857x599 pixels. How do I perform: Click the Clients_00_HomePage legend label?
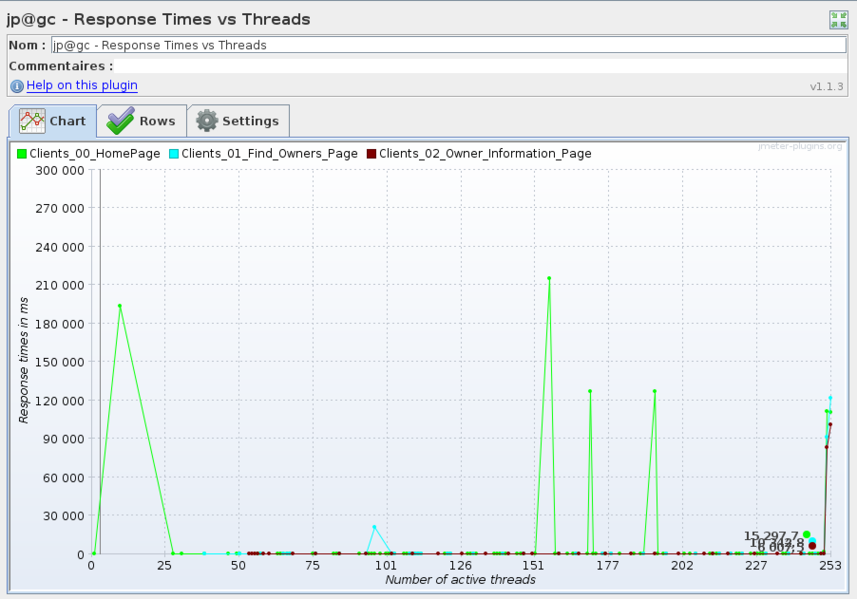pos(95,154)
